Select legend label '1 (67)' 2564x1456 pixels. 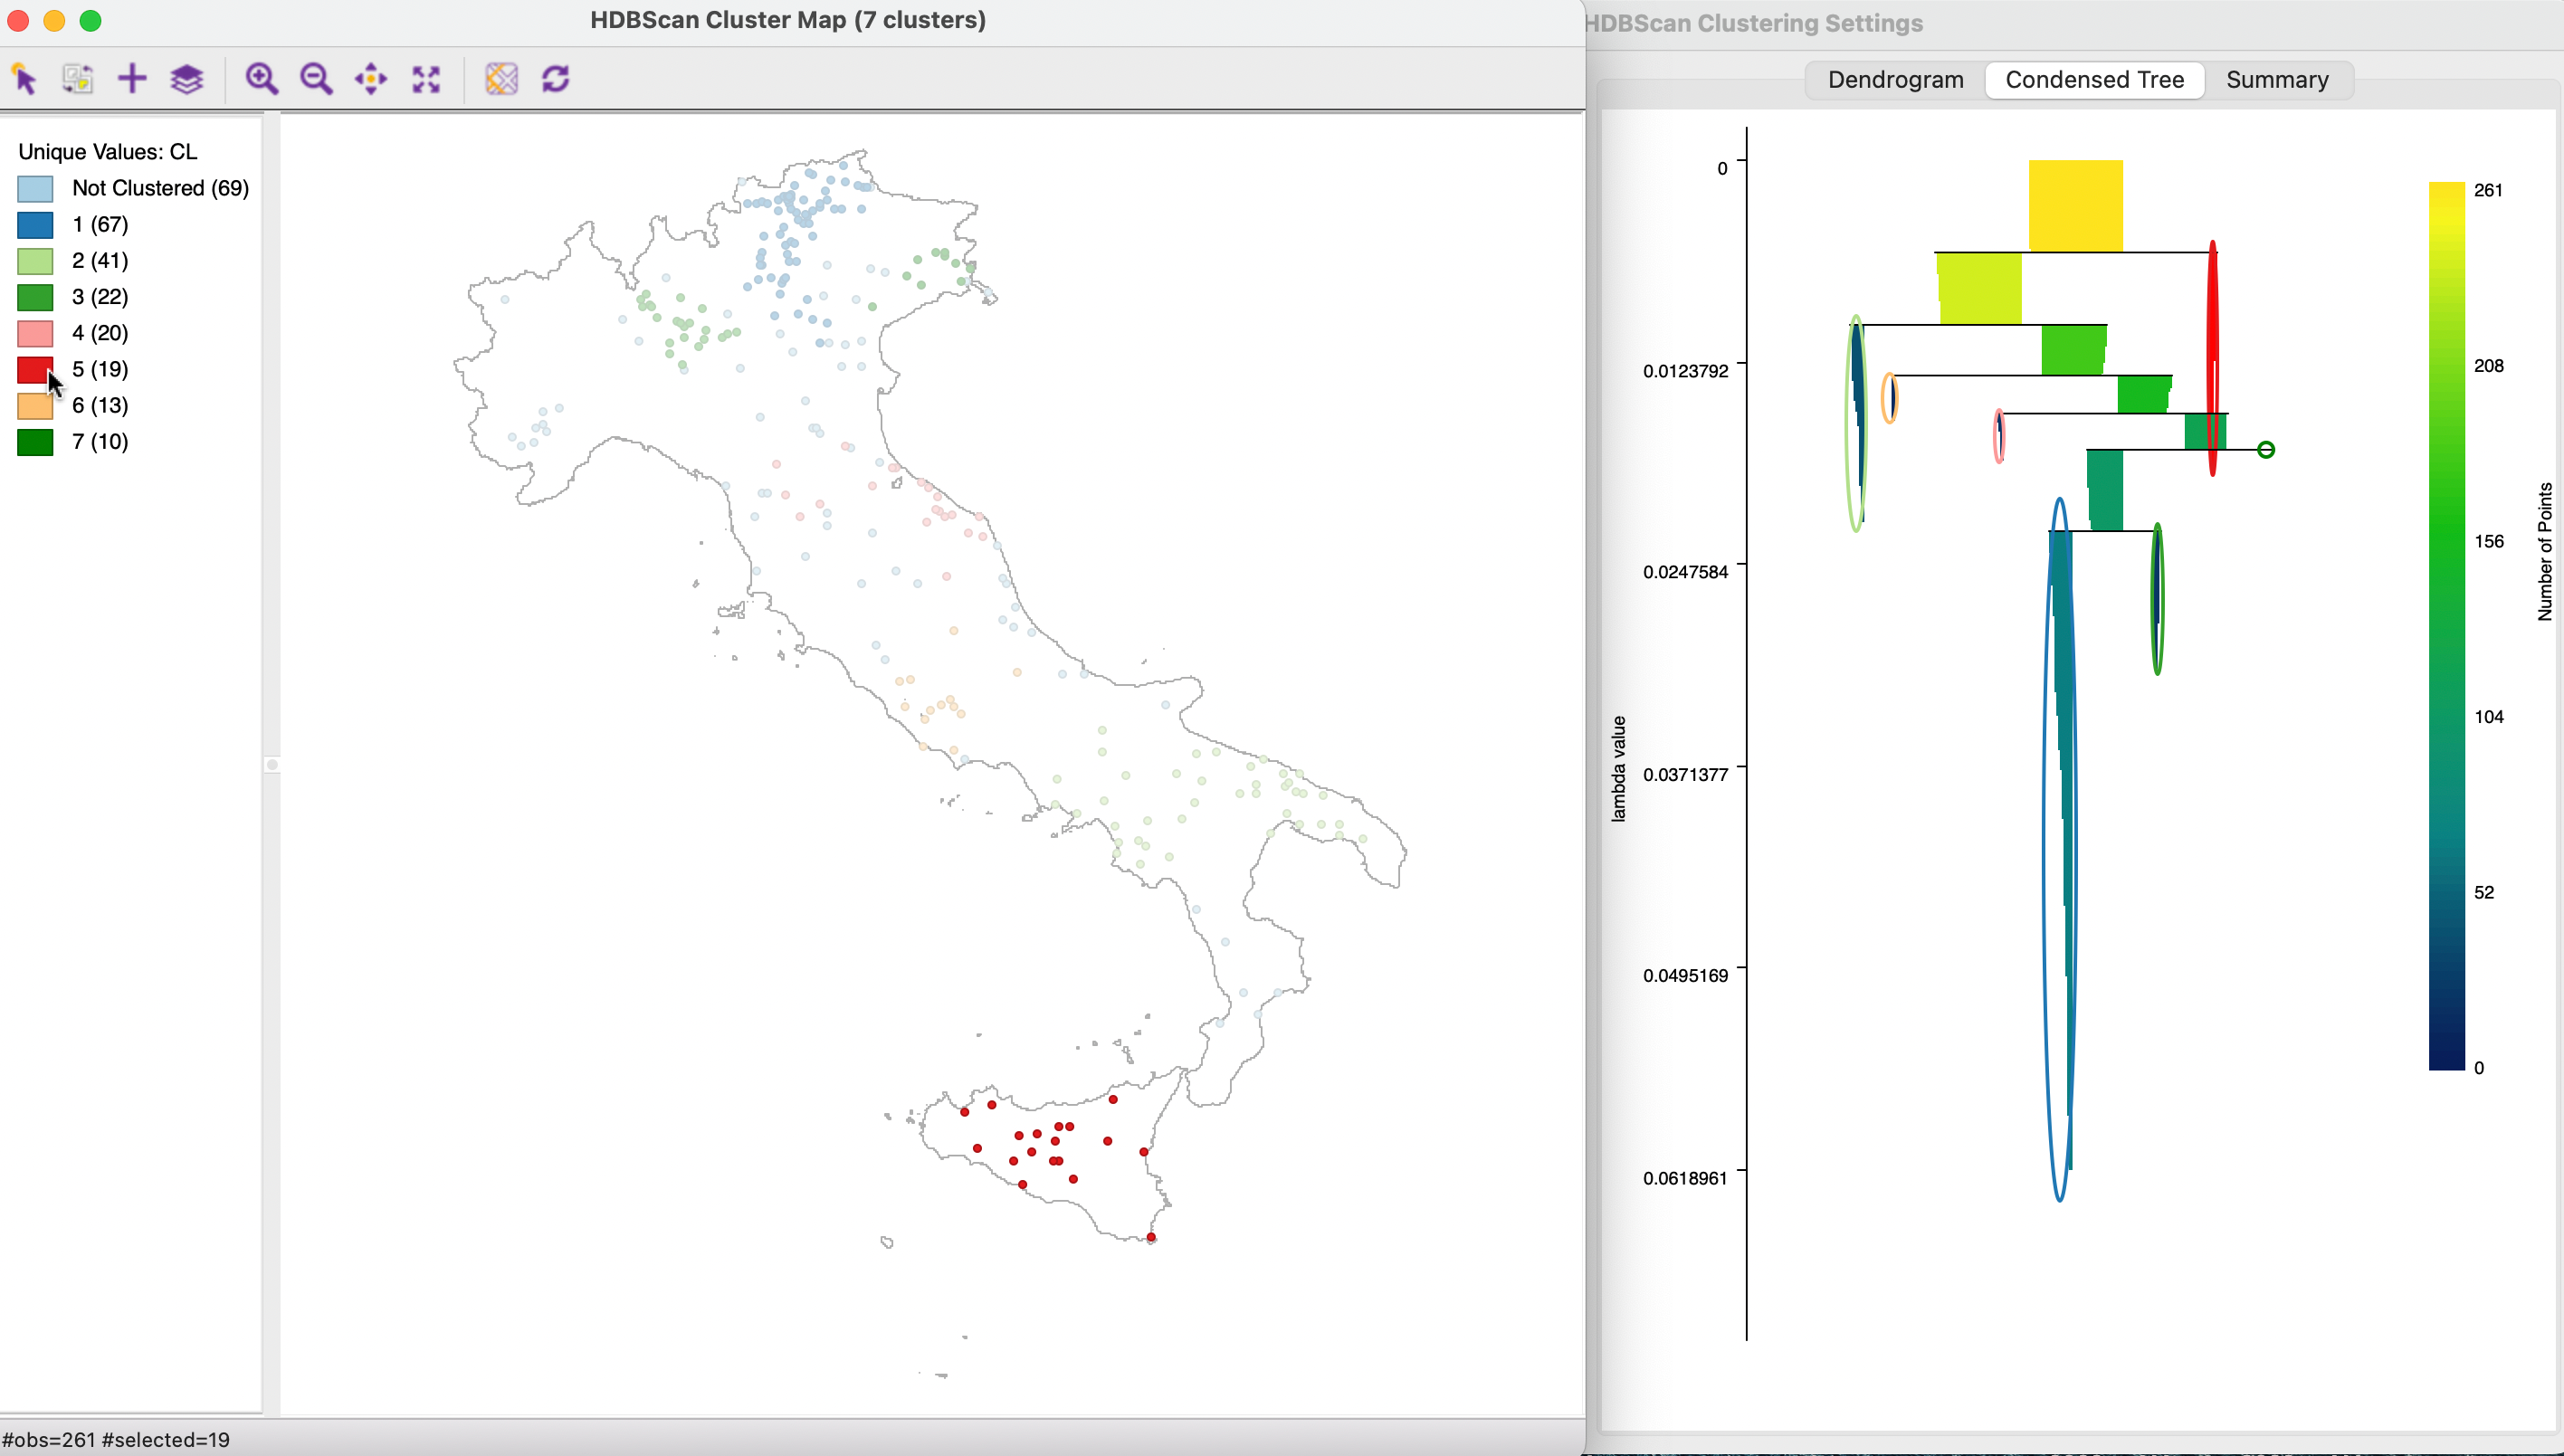100,224
